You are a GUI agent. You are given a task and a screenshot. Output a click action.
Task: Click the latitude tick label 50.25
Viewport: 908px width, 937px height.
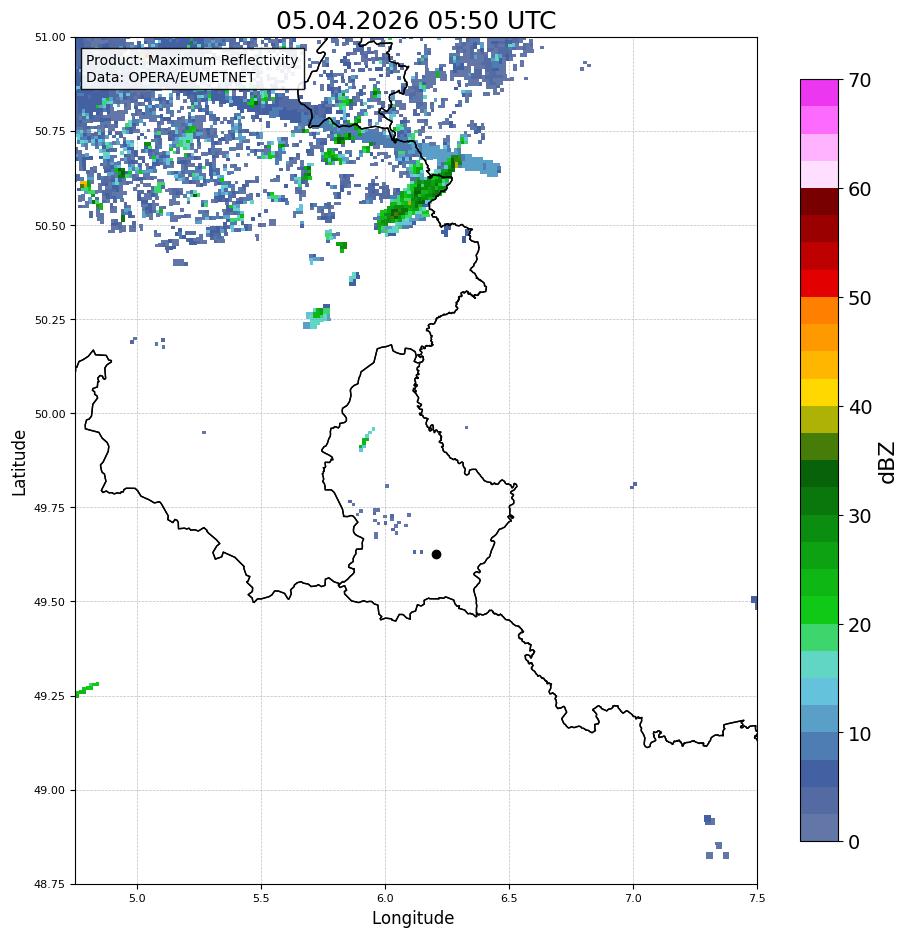50,320
